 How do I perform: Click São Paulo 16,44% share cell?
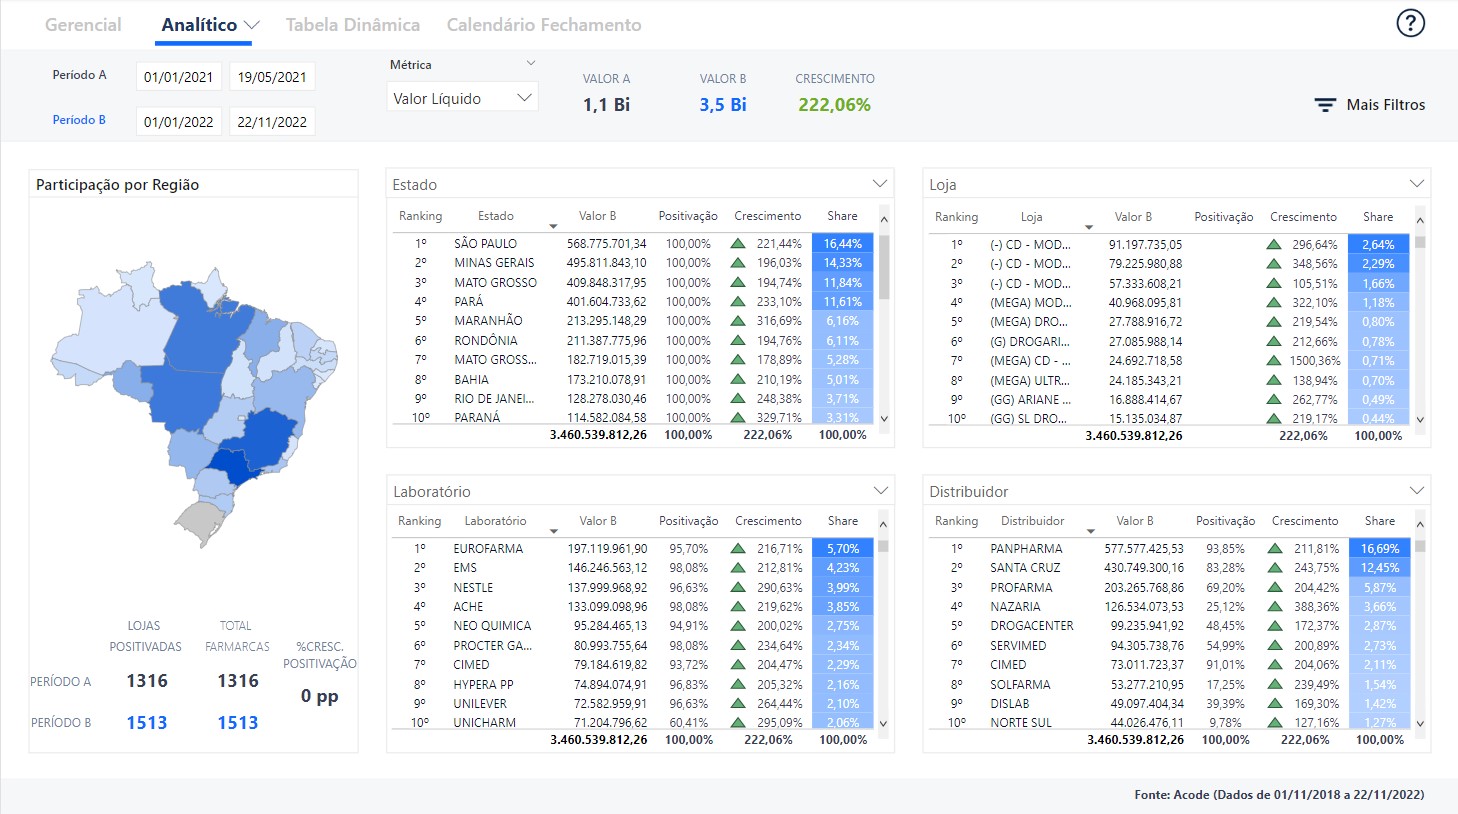[842, 243]
